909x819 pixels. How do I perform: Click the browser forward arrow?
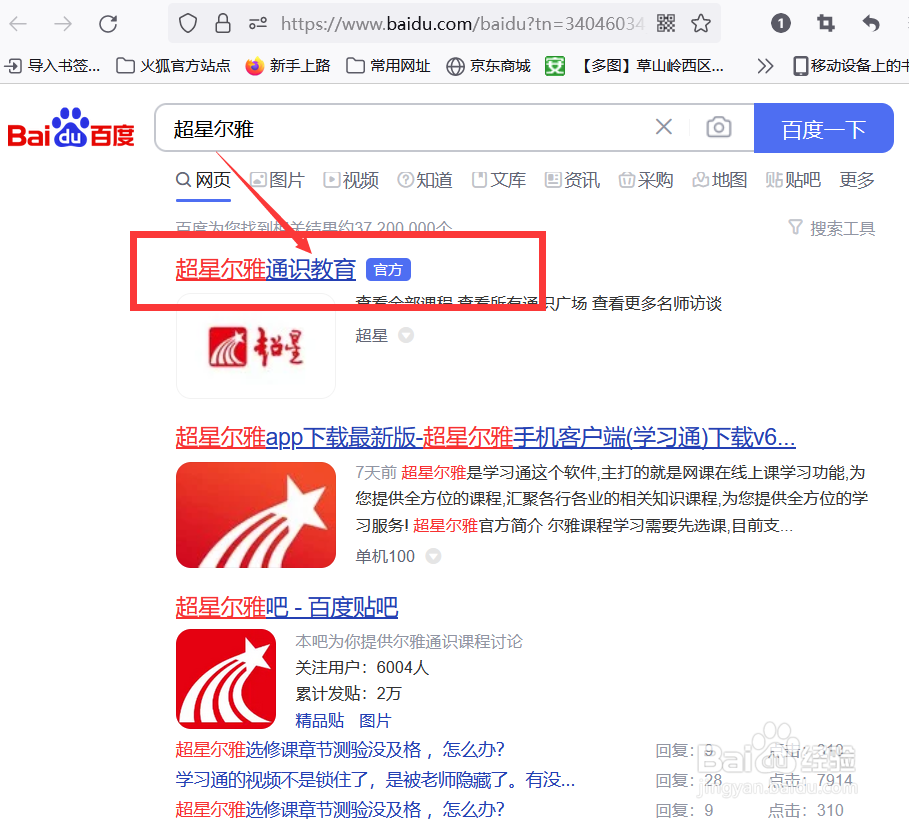(63, 24)
